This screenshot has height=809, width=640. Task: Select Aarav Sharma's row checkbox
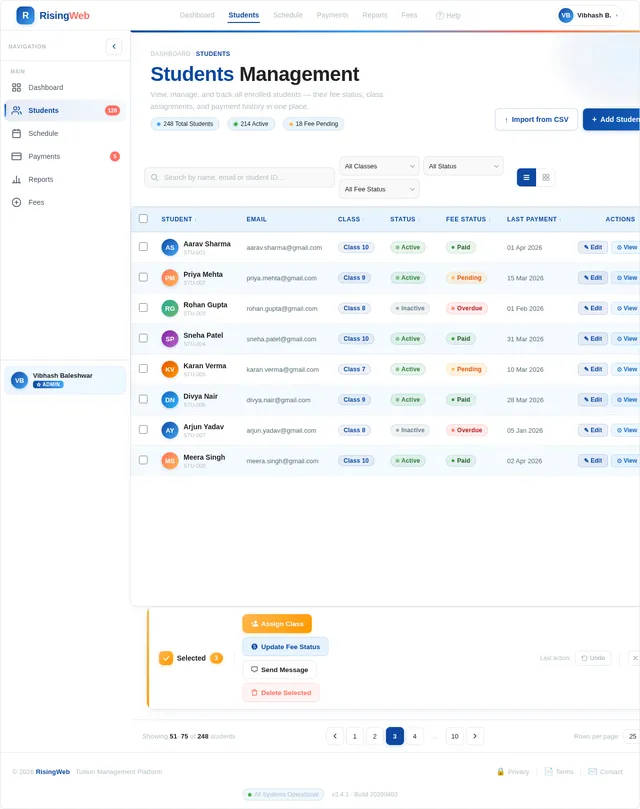(143, 247)
